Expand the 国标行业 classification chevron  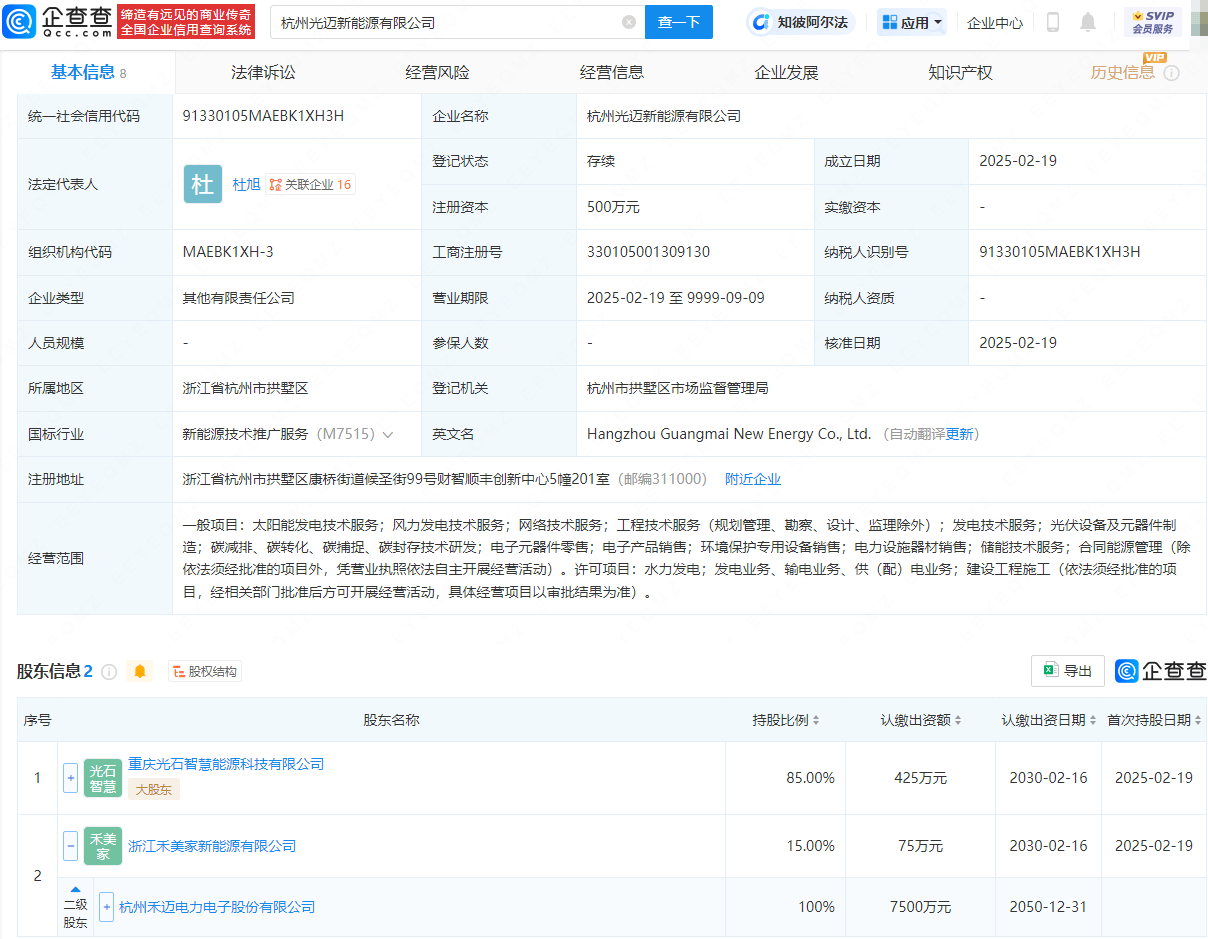point(388,435)
